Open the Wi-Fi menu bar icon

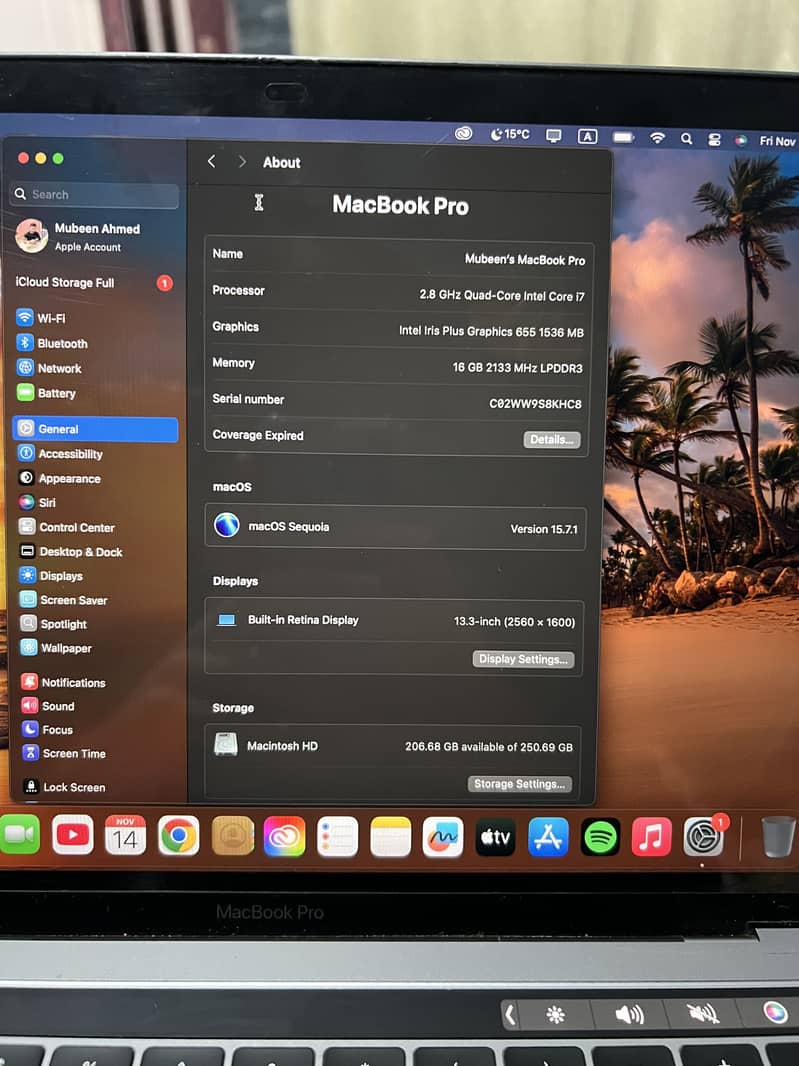[657, 138]
